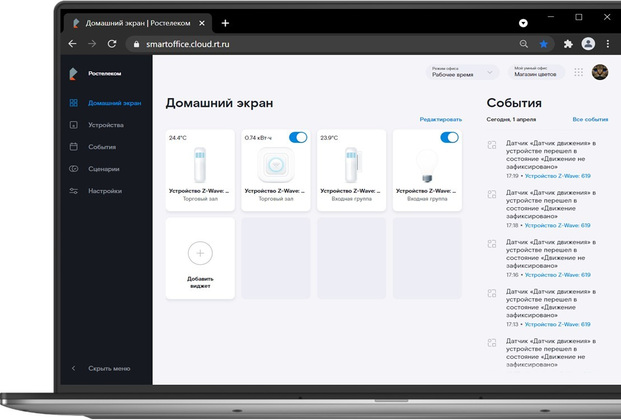Toggle the 0.74 кВт·ч socket device switch
Image resolution: width=621 pixels, height=420 pixels.
[297, 137]
